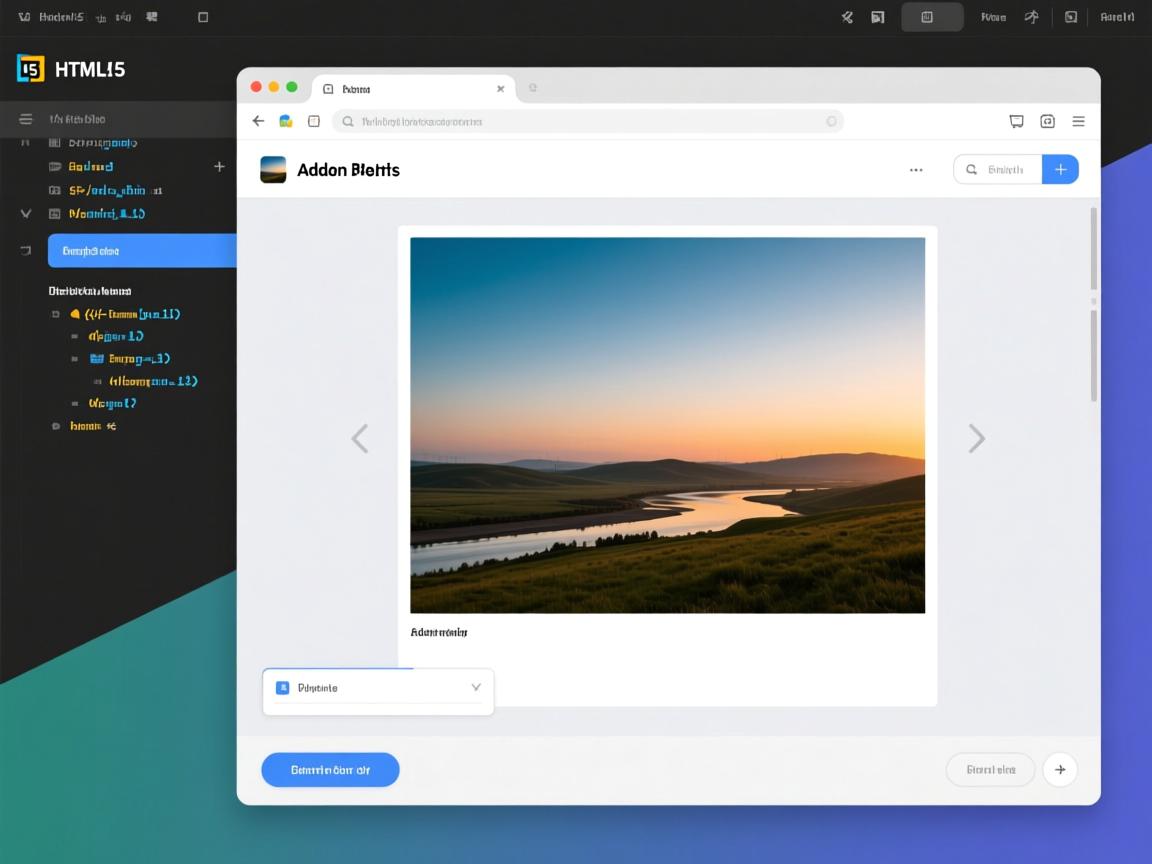The image size is (1152, 864).
Task: Expand the dropdown below the image card
Action: tap(476, 688)
